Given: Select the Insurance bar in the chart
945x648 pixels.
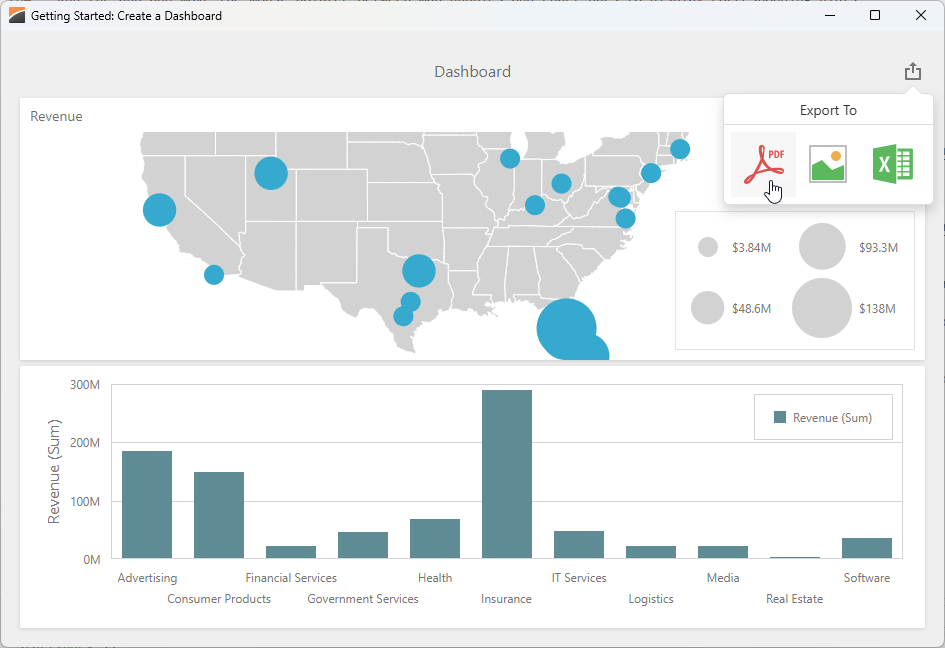Looking at the screenshot, I should [x=506, y=470].
